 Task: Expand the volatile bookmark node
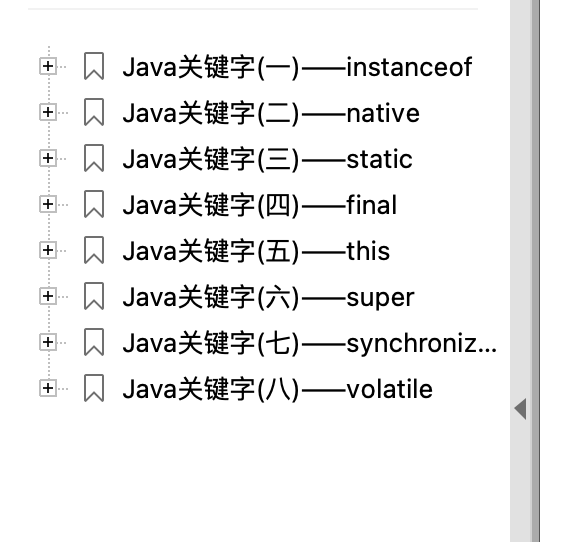coord(48,388)
